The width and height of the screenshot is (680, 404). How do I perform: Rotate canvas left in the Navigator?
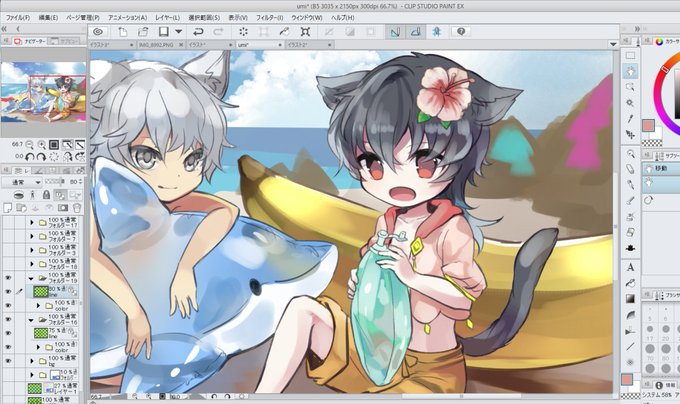30,157
